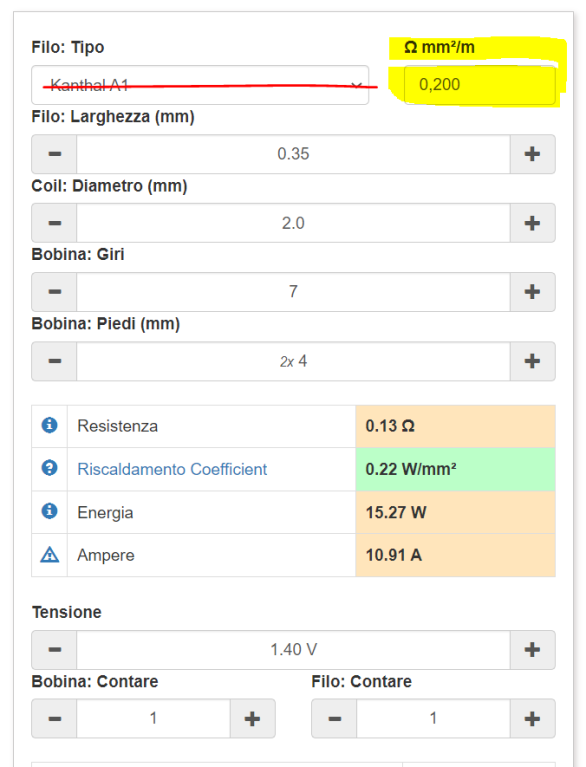The image size is (586, 767).
Task: Increase Bobina Piedi with plus button
Action: coord(532,361)
